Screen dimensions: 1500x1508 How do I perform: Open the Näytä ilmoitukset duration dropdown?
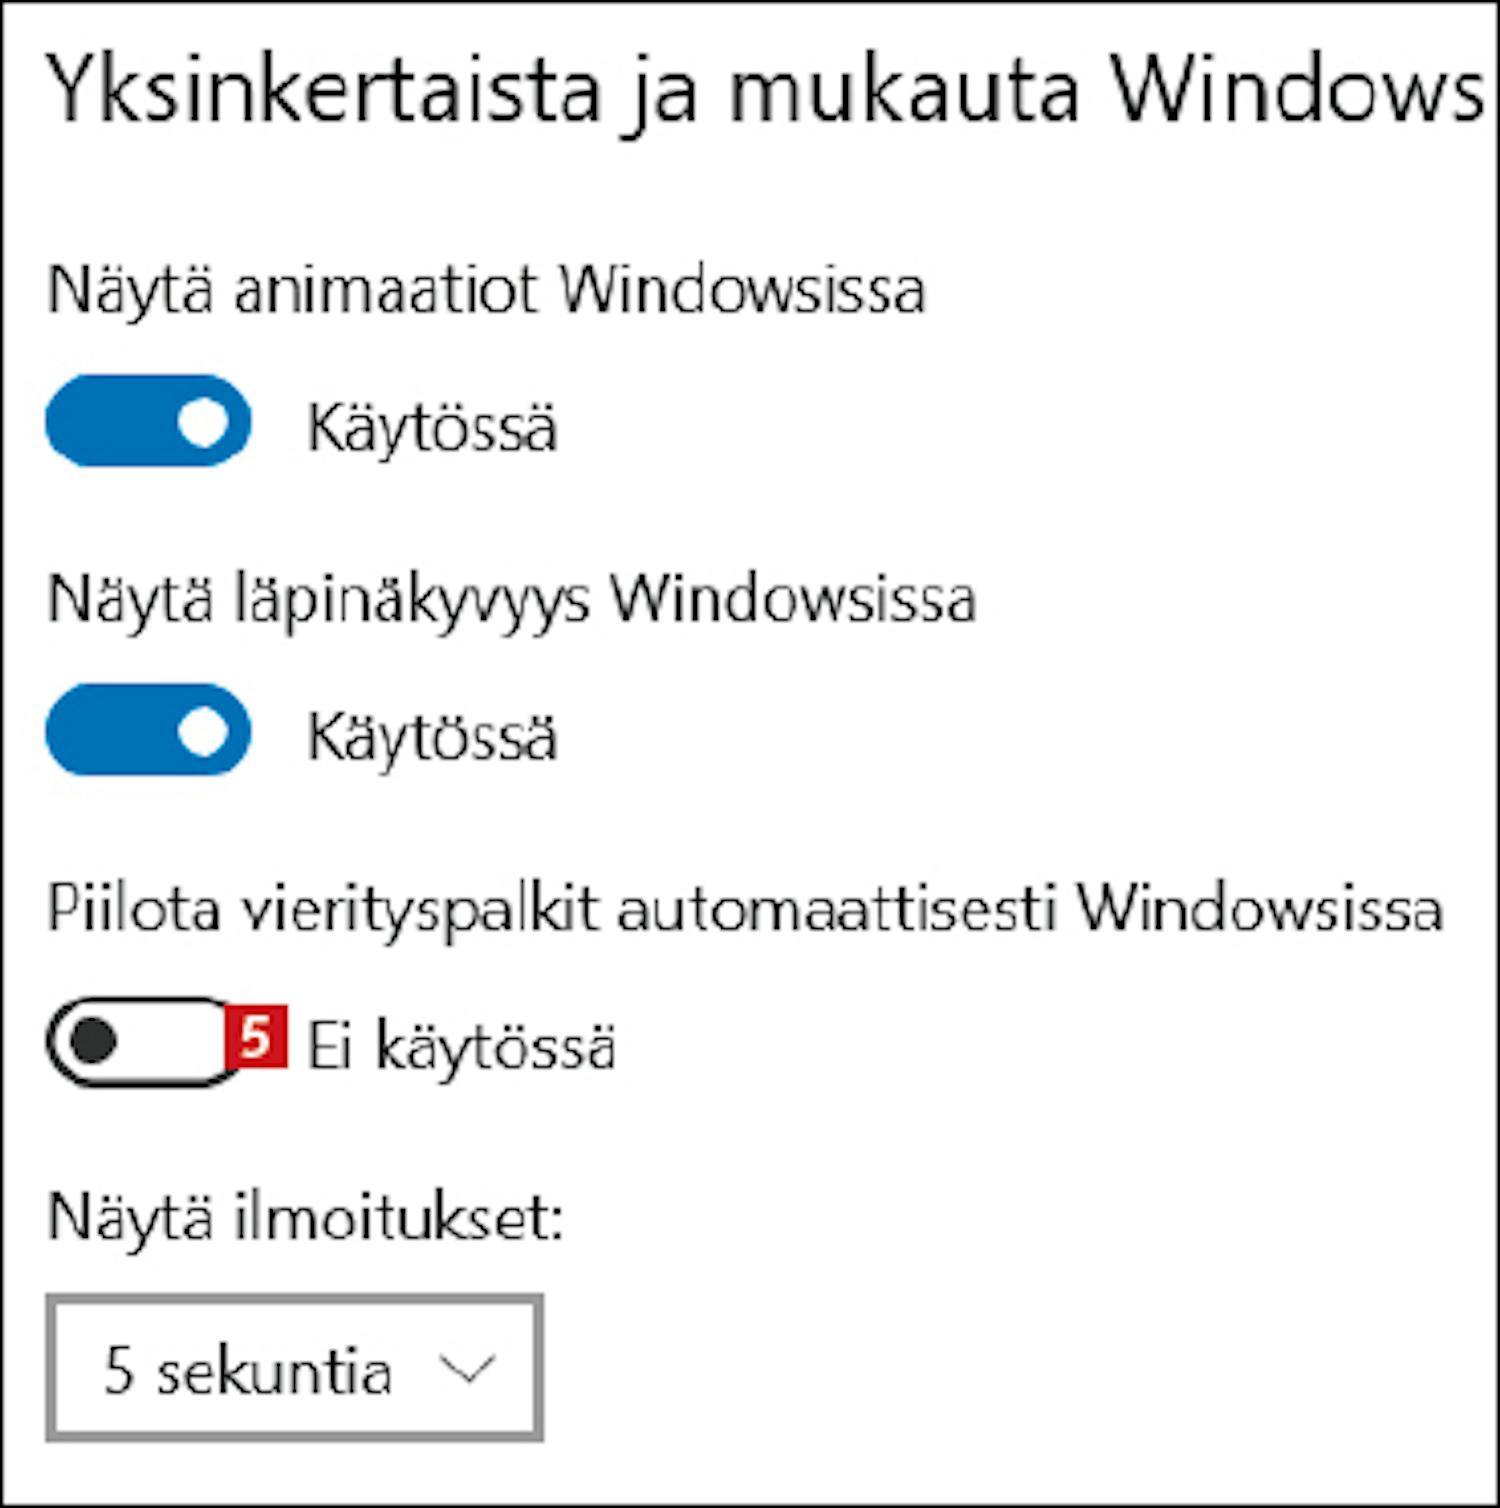294,1368
